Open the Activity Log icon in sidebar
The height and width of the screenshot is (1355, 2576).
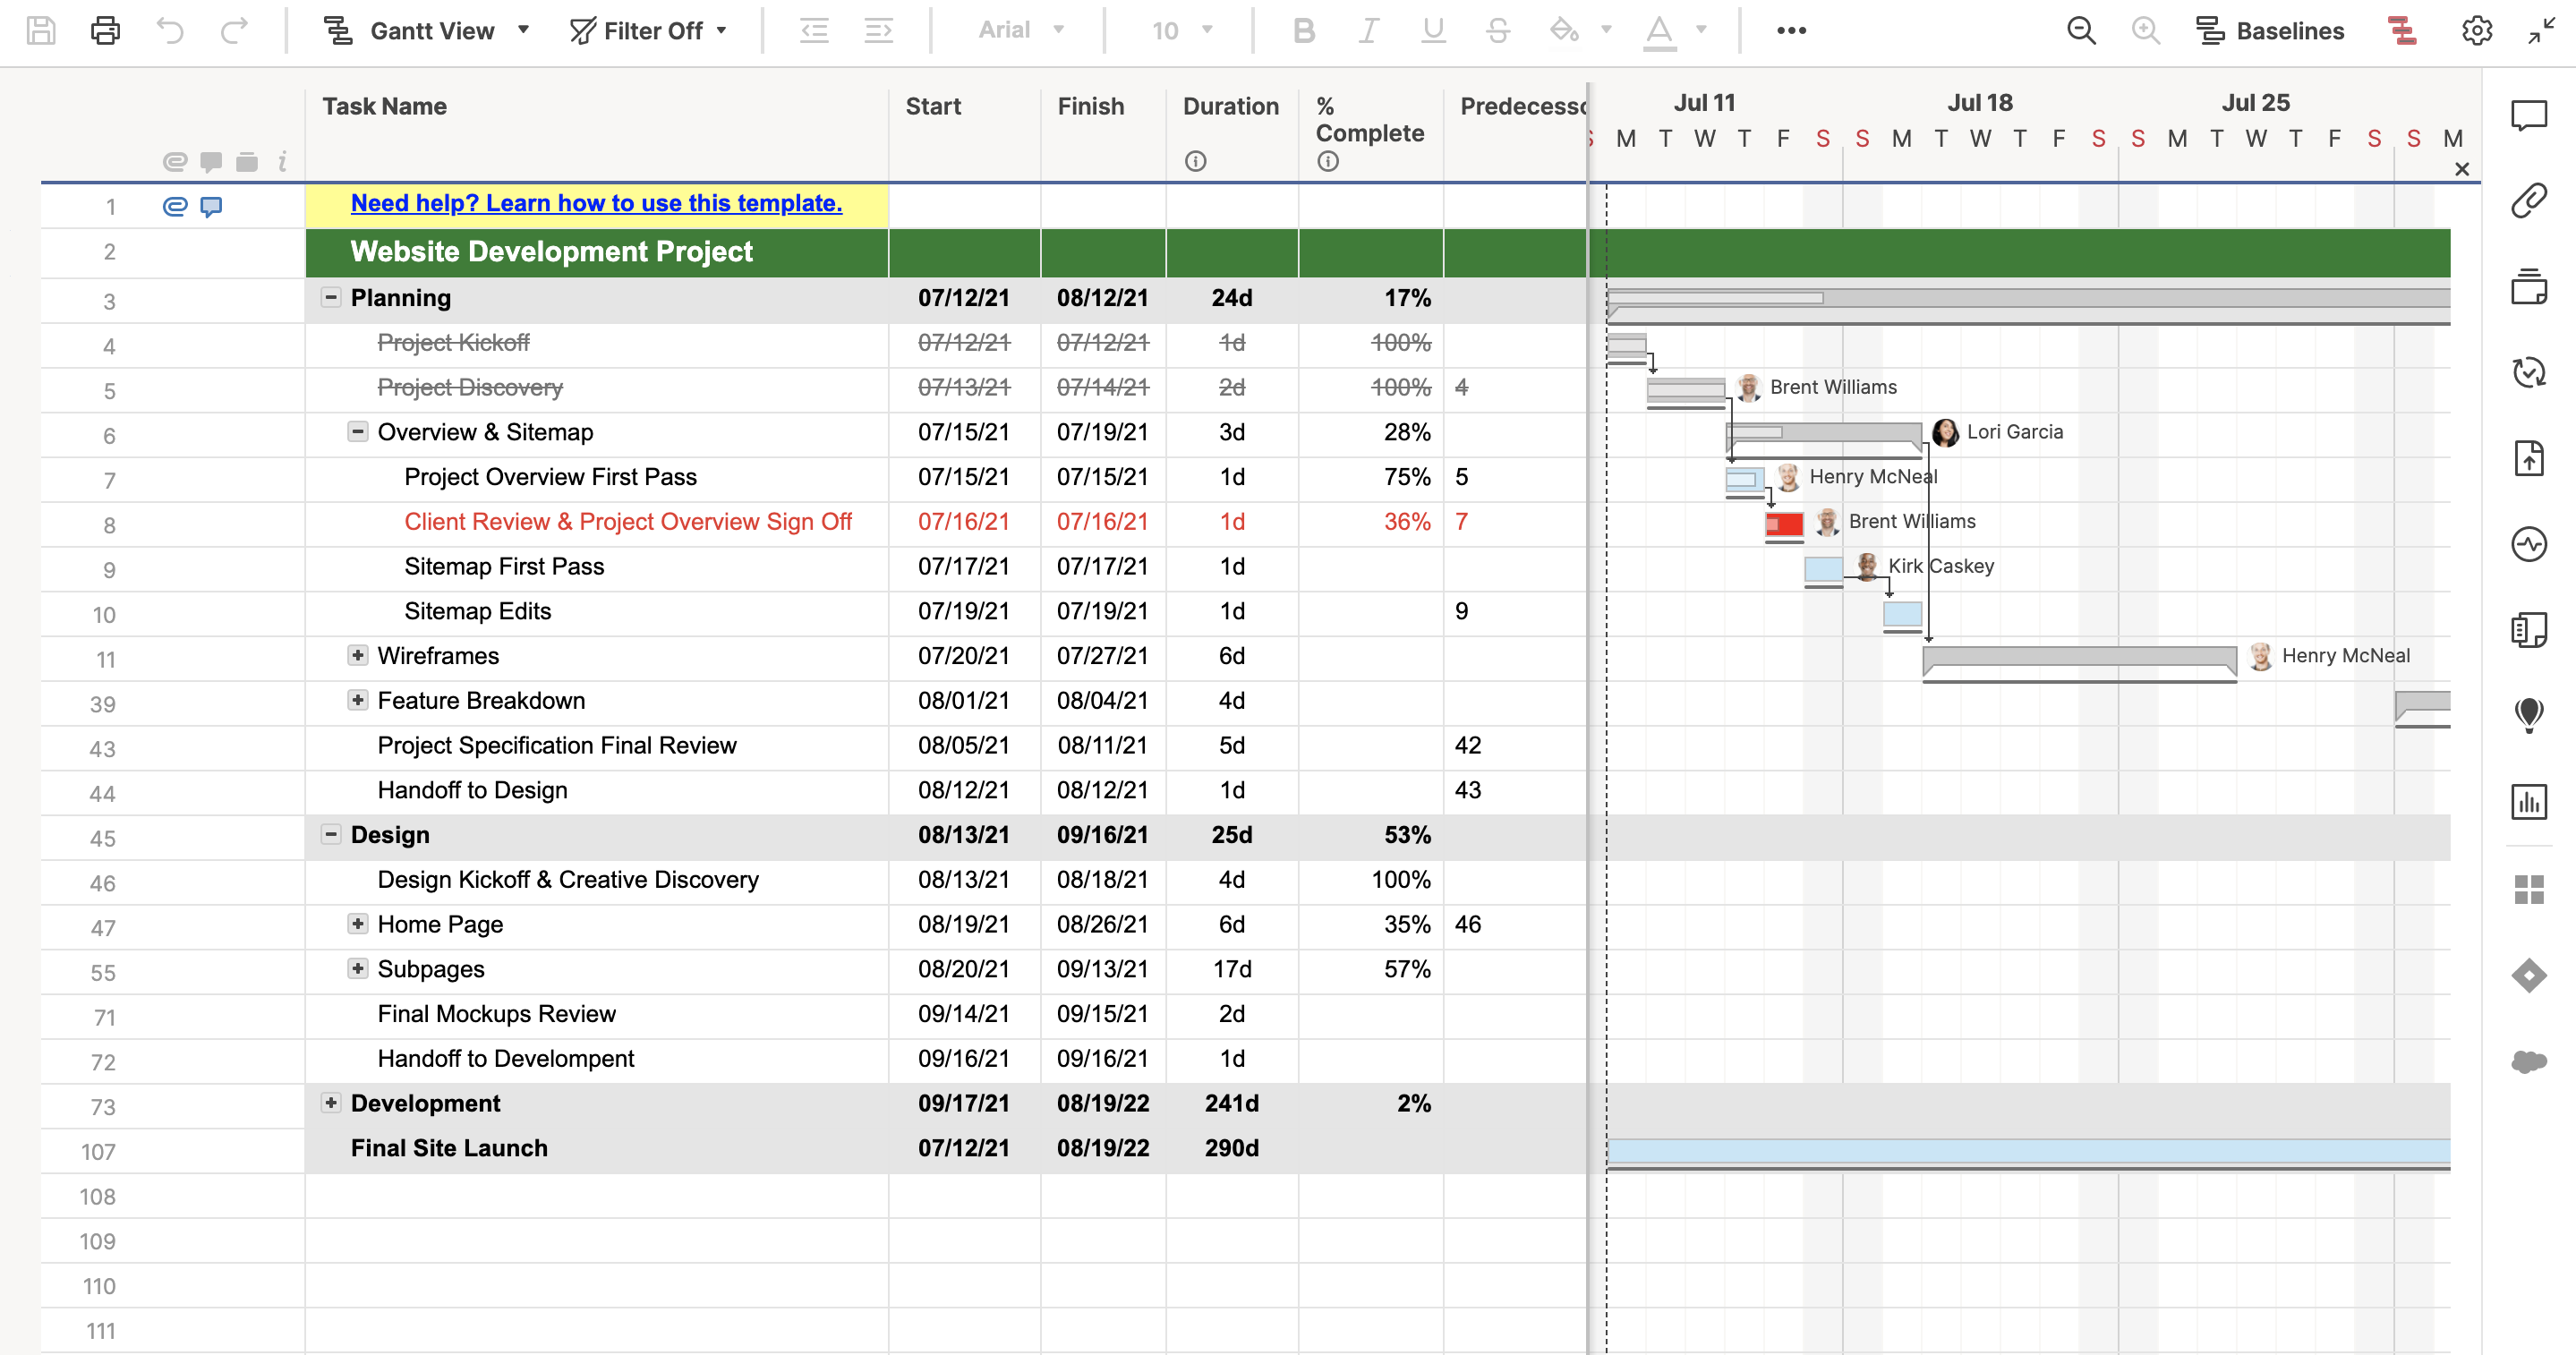click(2528, 545)
